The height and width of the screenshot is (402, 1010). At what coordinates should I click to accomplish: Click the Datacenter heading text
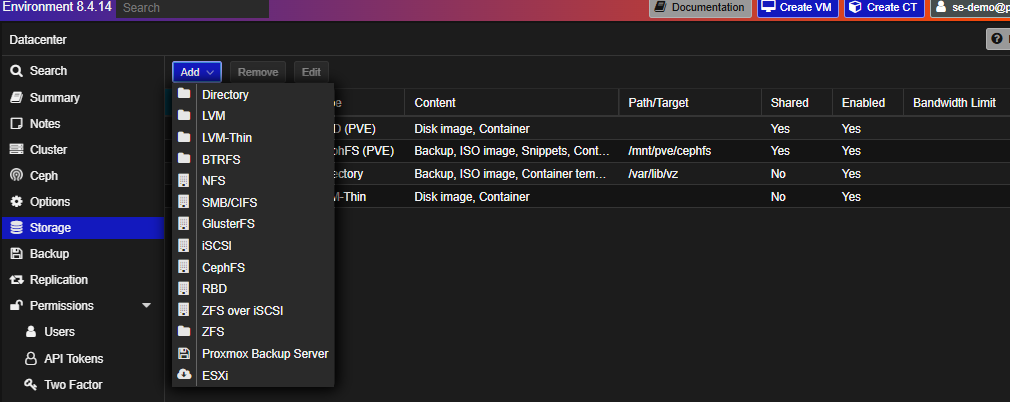[38, 40]
